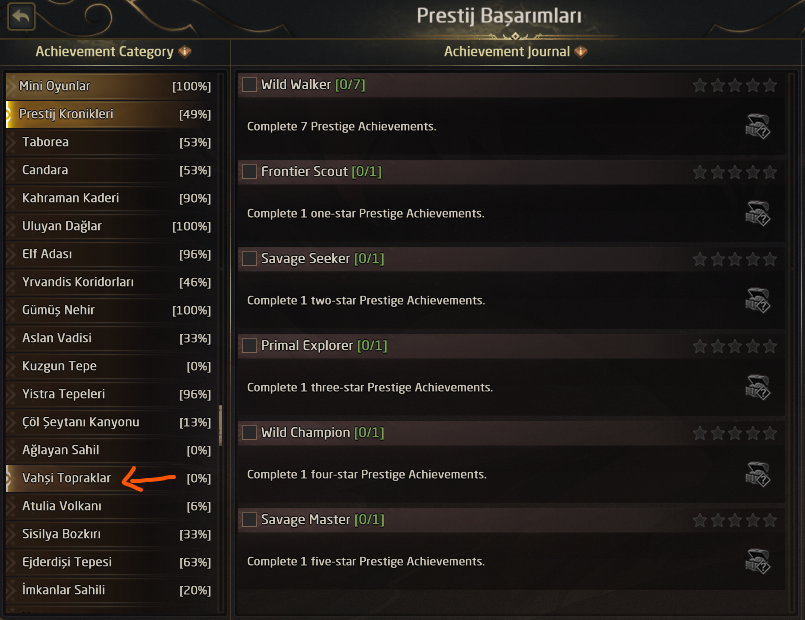The height and width of the screenshot is (620, 805).
Task: Expand the Mini Oyunlar category
Action: tap(11, 86)
